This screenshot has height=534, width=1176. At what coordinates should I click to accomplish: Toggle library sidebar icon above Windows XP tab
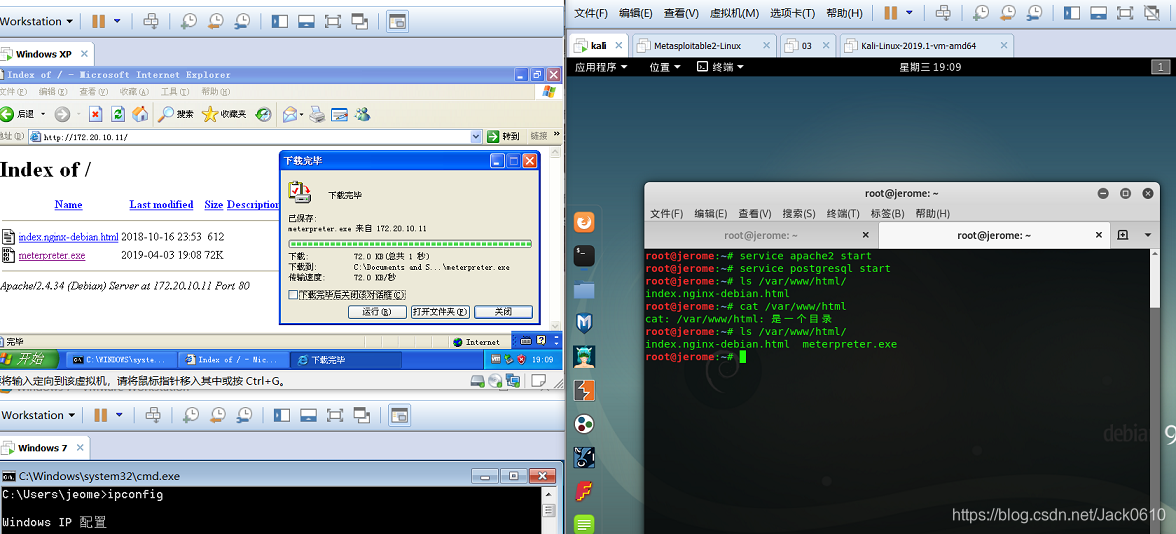[x=280, y=21]
